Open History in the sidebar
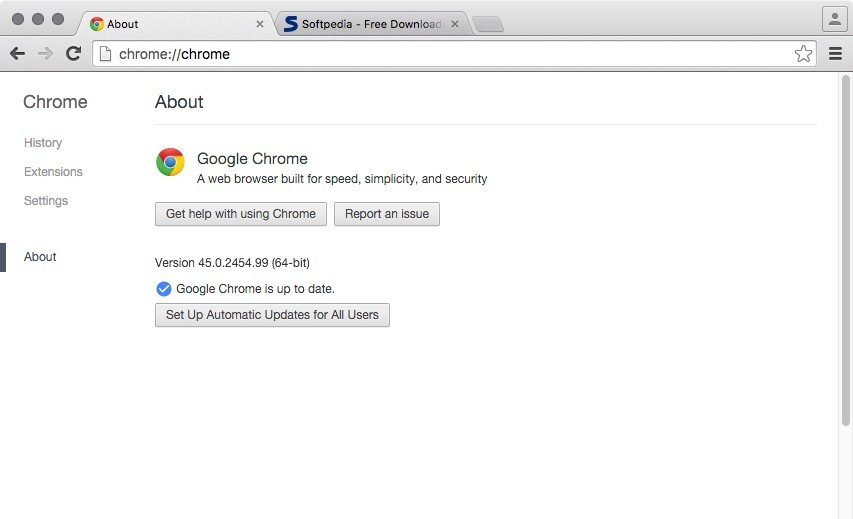The width and height of the screenshot is (853, 519). (43, 143)
